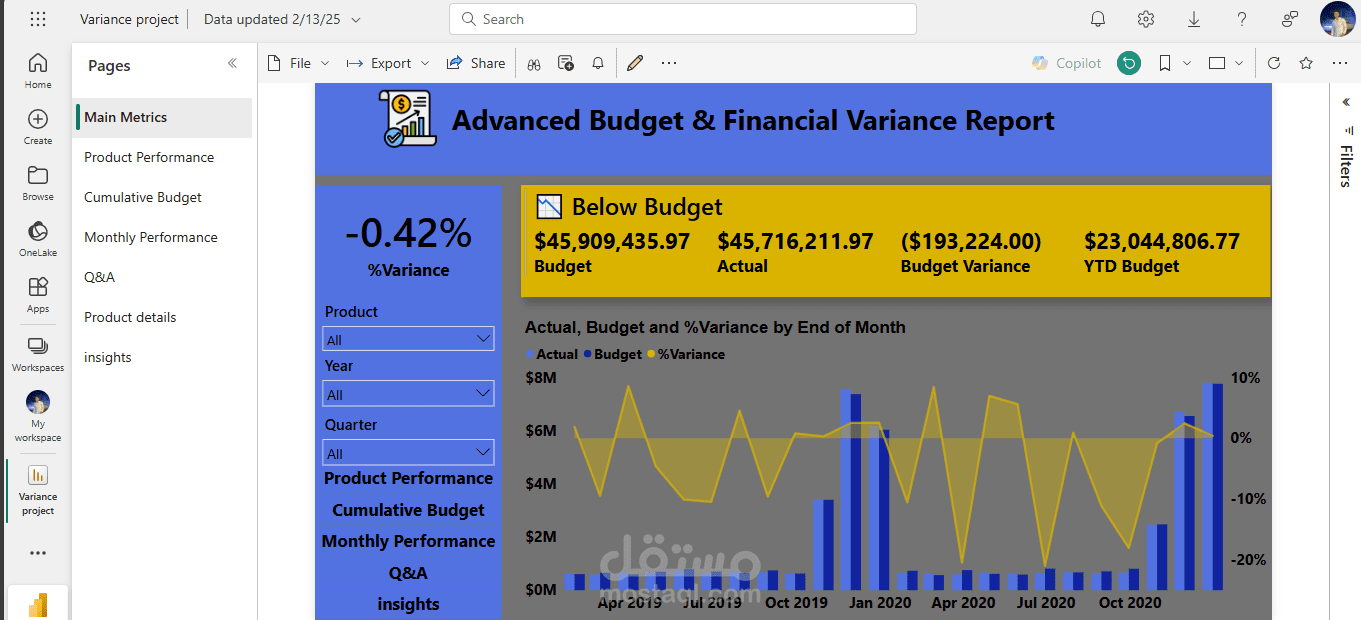Open the Edit pencil to modify the report
This screenshot has width=1361, height=620.
[635, 63]
